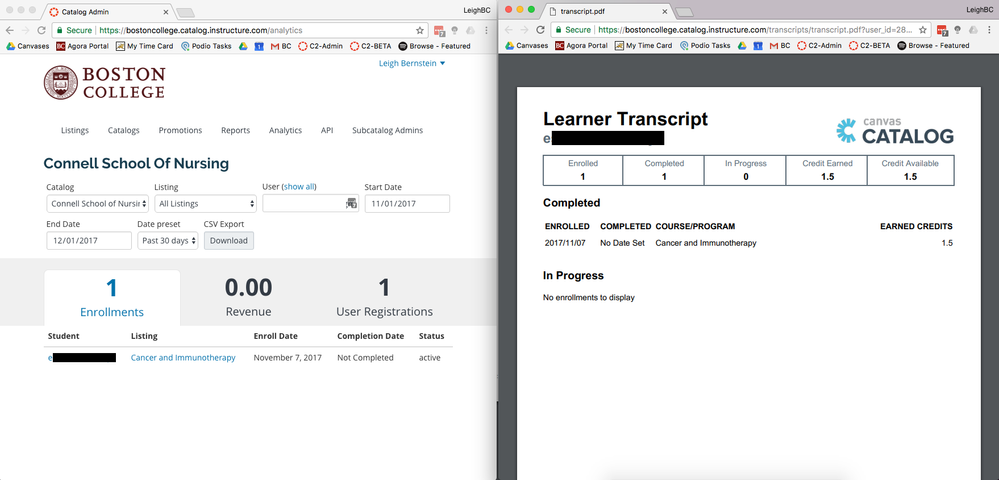Click the Boston College logo
Image resolution: width=999 pixels, height=480 pixels.
[x=104, y=83]
